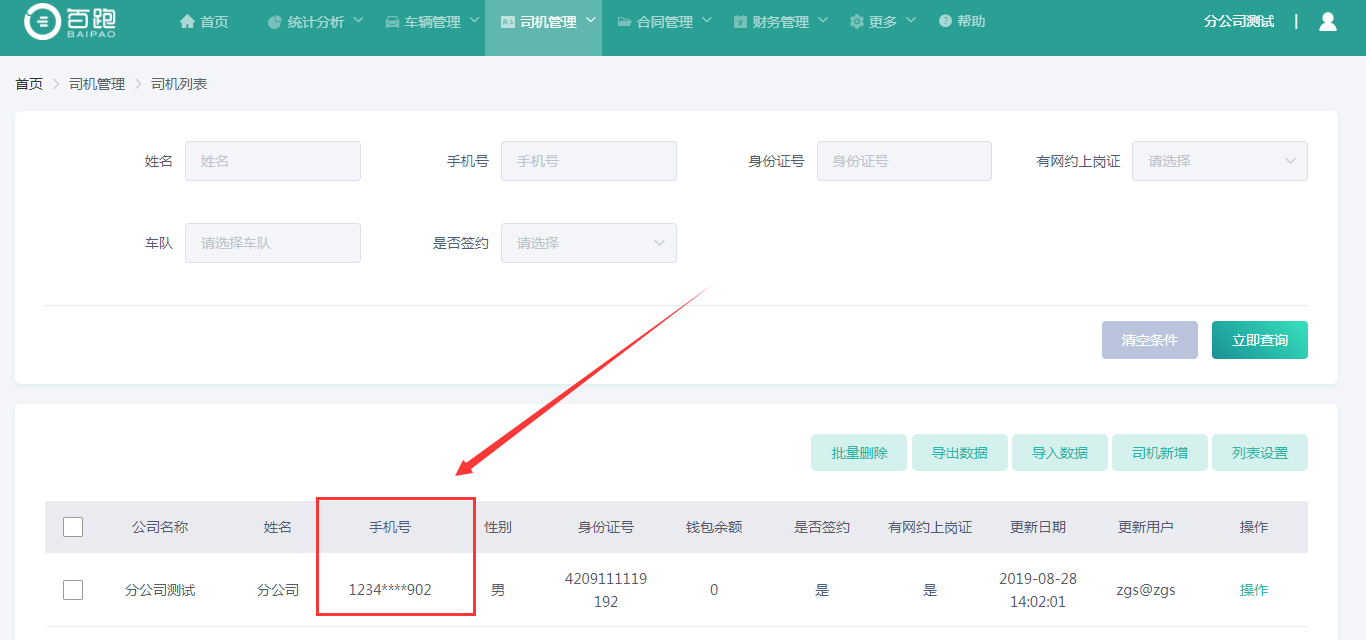Click the 司机新增 button

point(1159,453)
